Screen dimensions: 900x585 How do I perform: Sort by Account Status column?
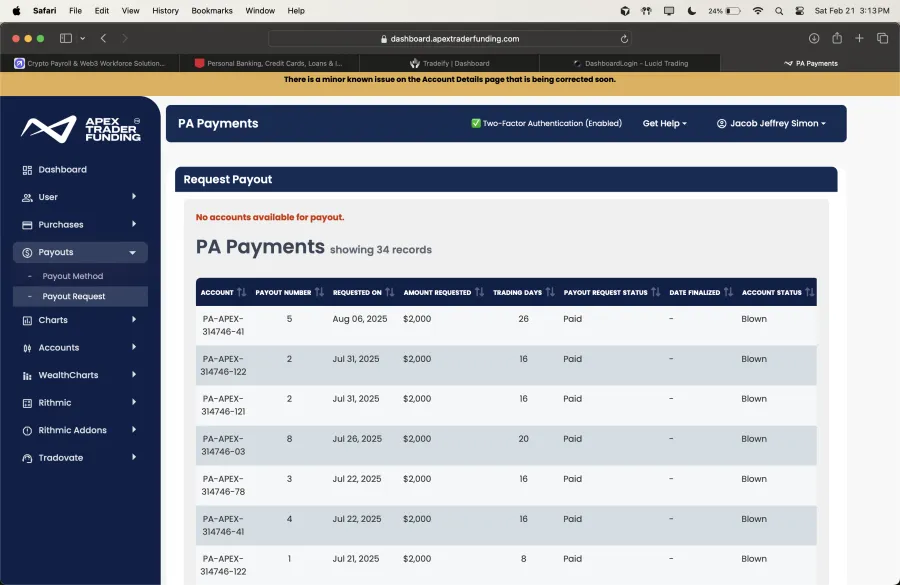(x=809, y=292)
